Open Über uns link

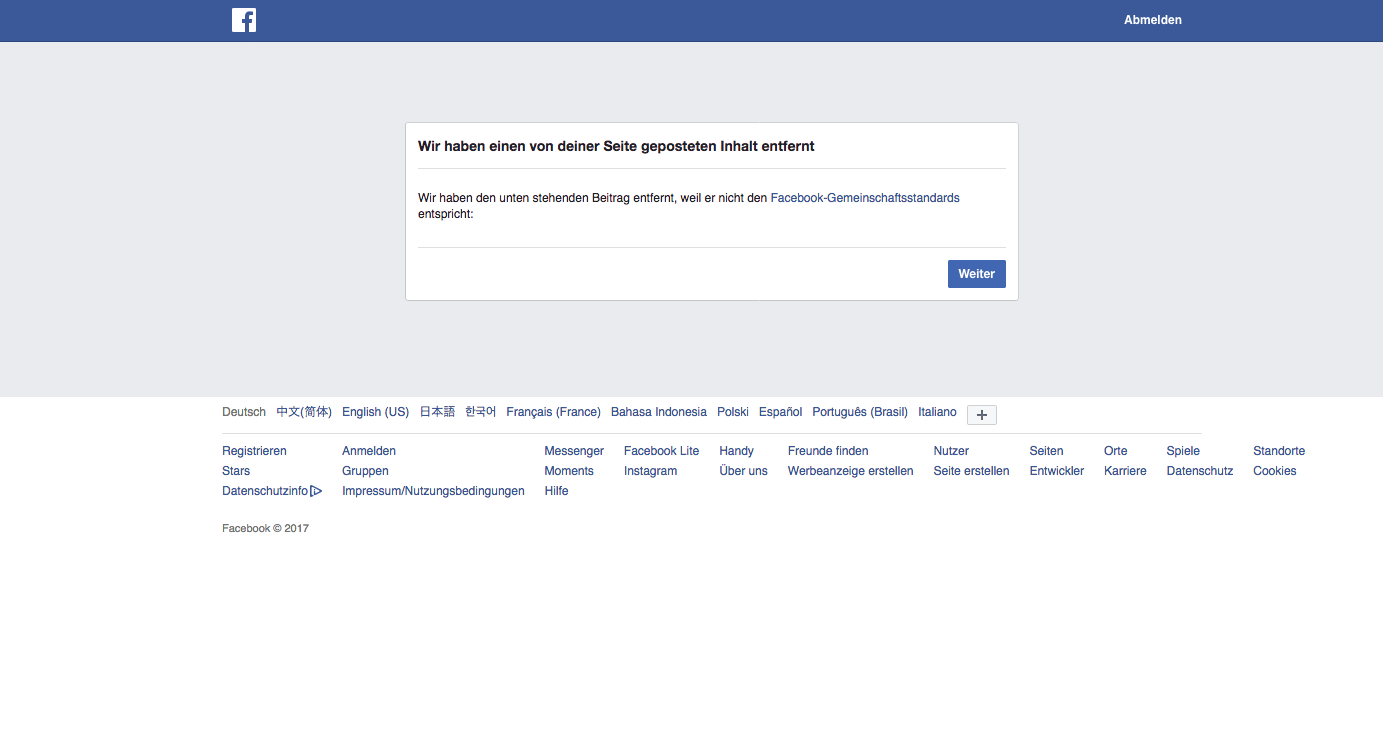pos(744,471)
